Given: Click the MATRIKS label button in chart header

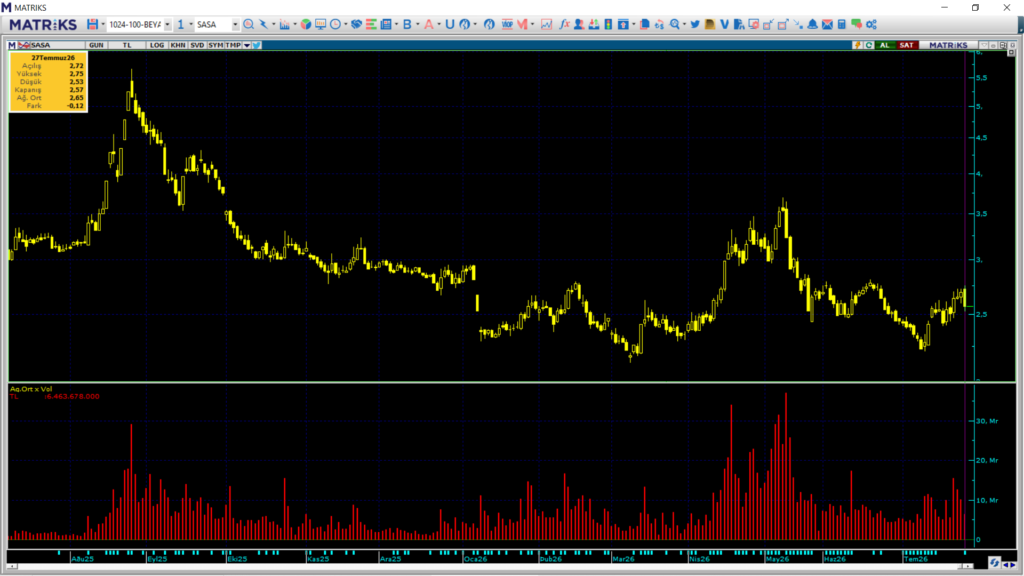Looking at the screenshot, I should point(948,45).
